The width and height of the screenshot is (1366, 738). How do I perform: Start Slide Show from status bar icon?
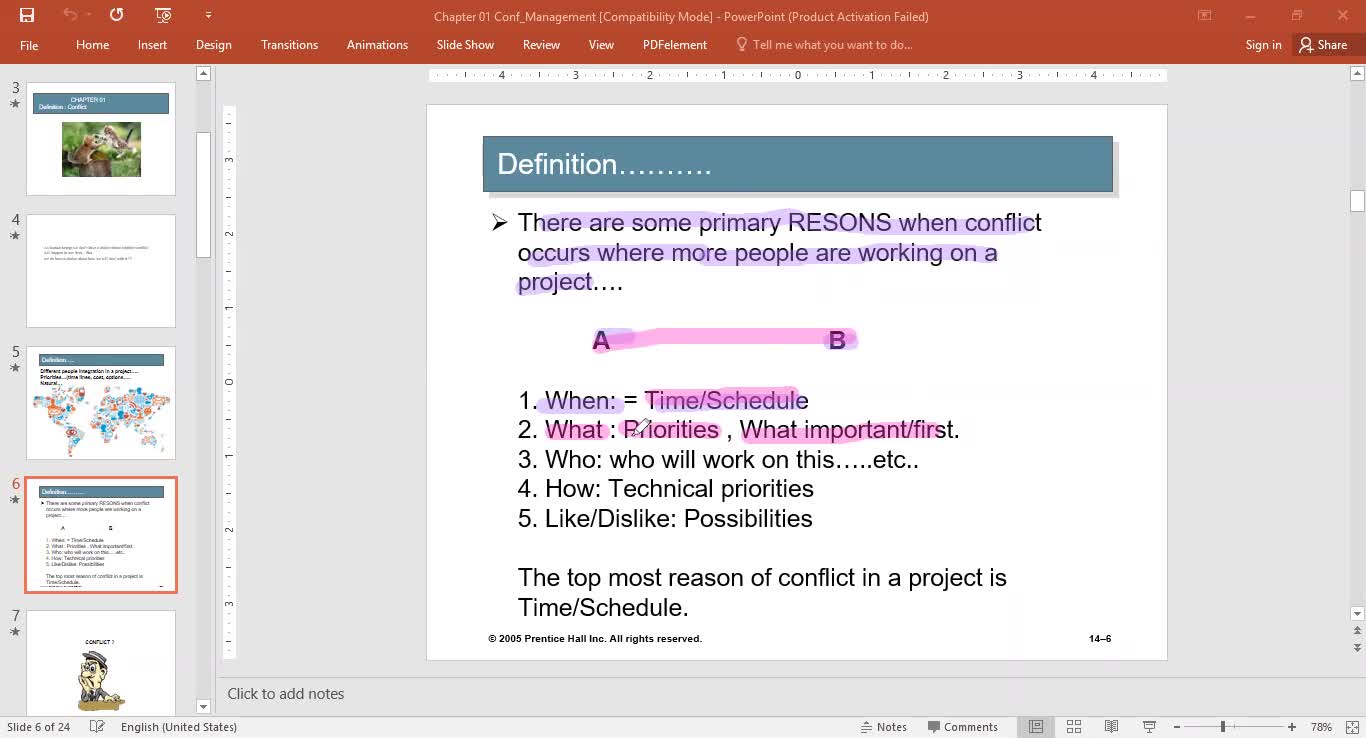[1149, 727]
